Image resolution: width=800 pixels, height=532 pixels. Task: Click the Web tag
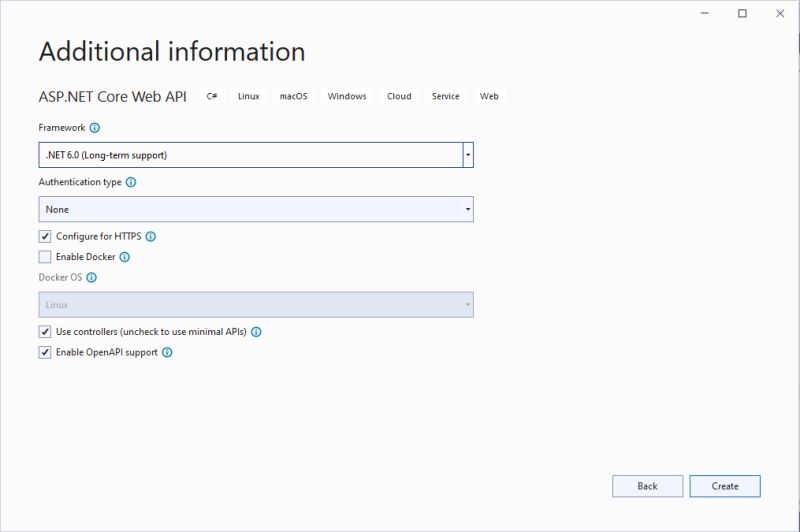489,96
